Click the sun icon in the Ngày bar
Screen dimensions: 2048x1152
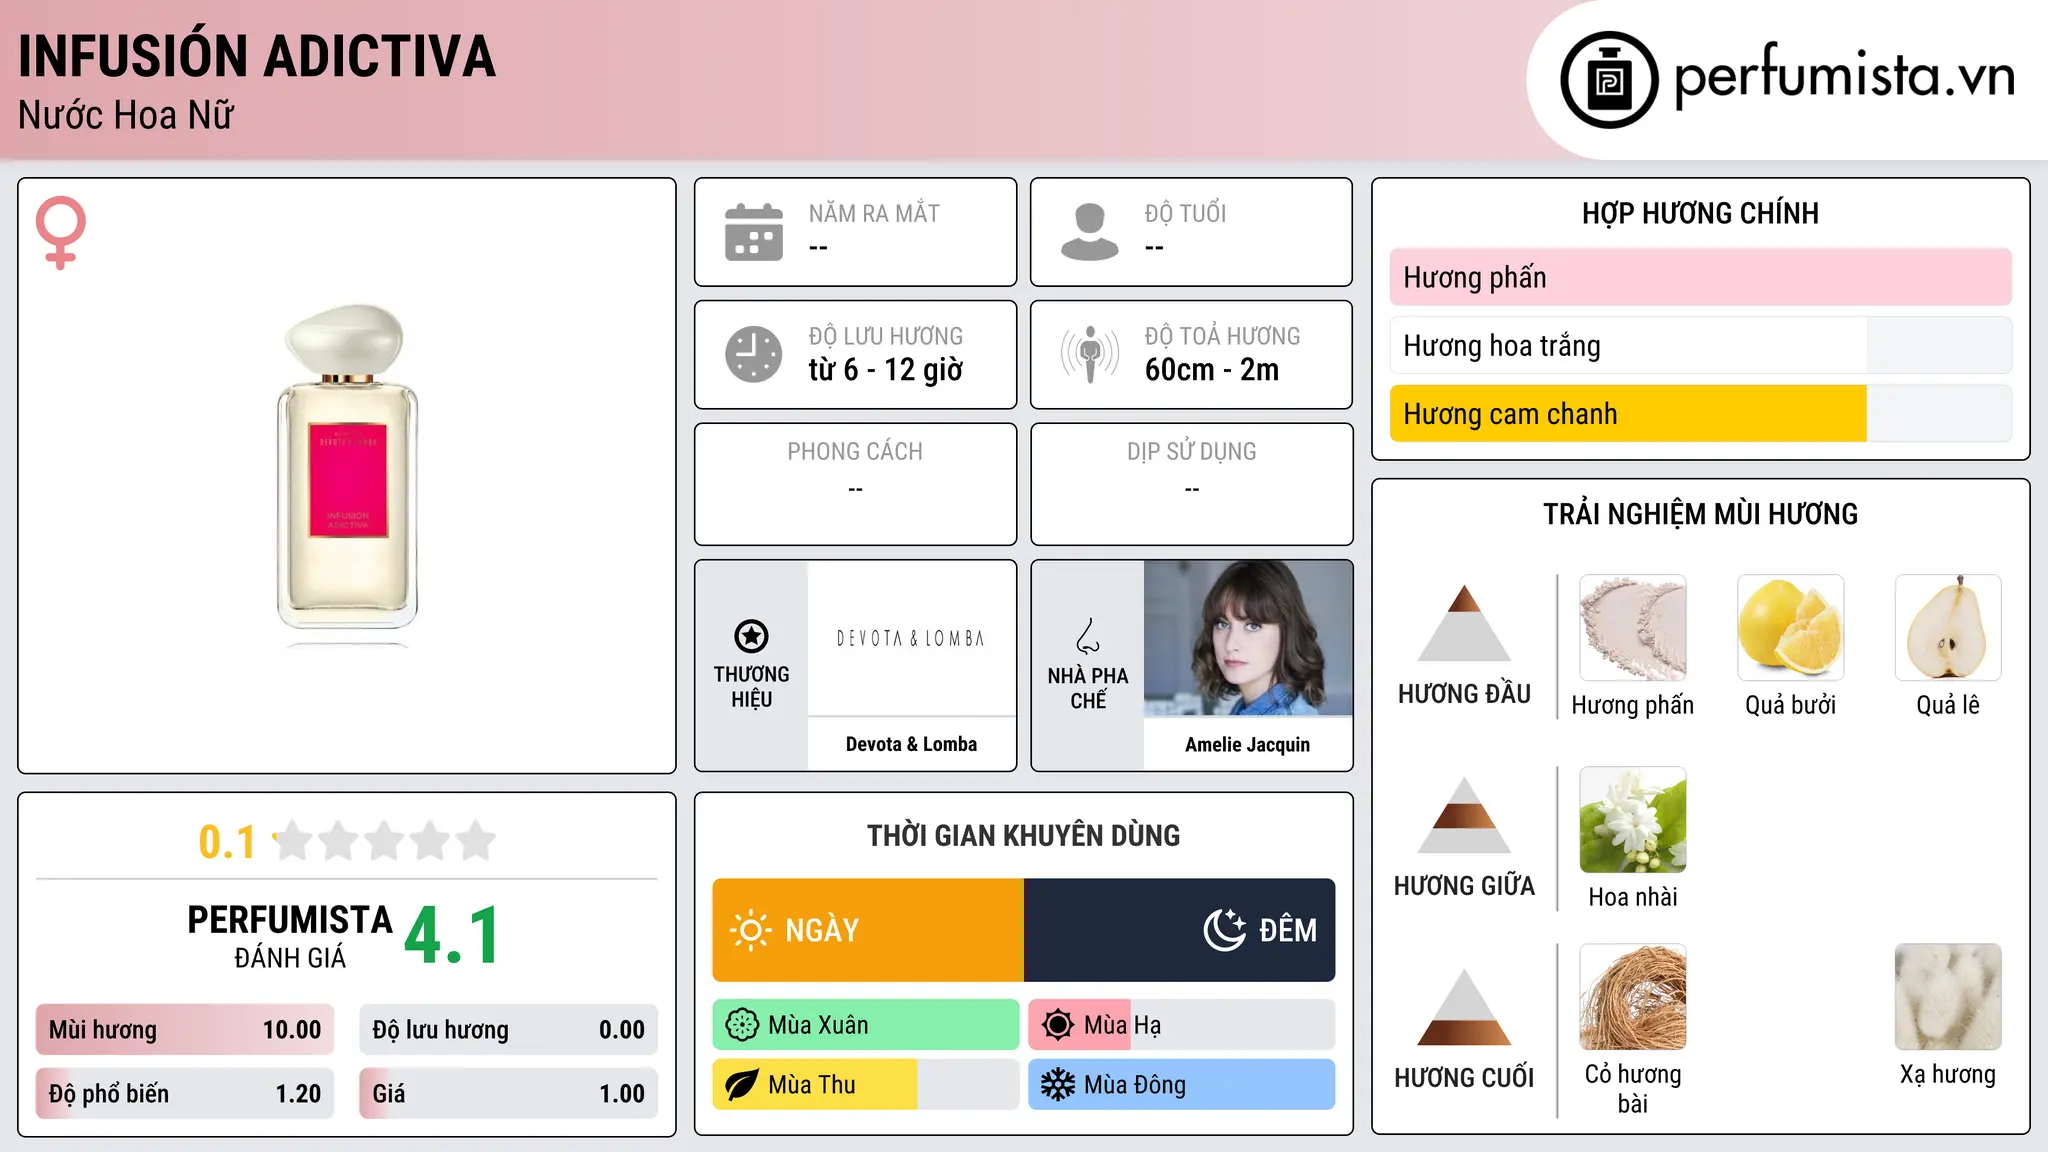[x=751, y=930]
